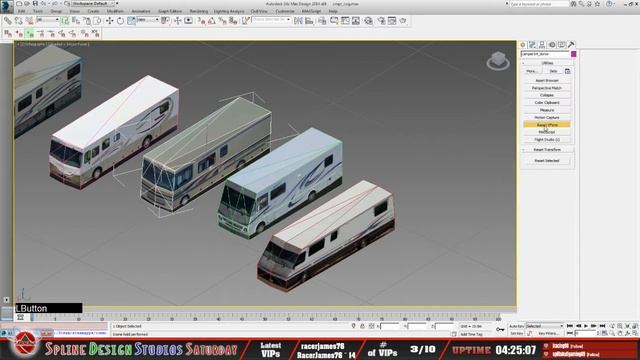Open the Material Editor icon
The image size is (640, 360).
click(368, 20)
